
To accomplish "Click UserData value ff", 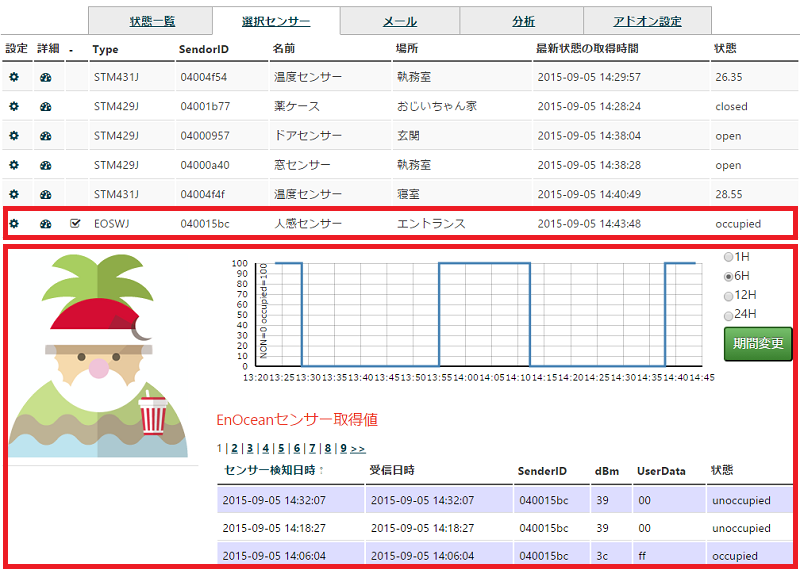I will pos(642,556).
